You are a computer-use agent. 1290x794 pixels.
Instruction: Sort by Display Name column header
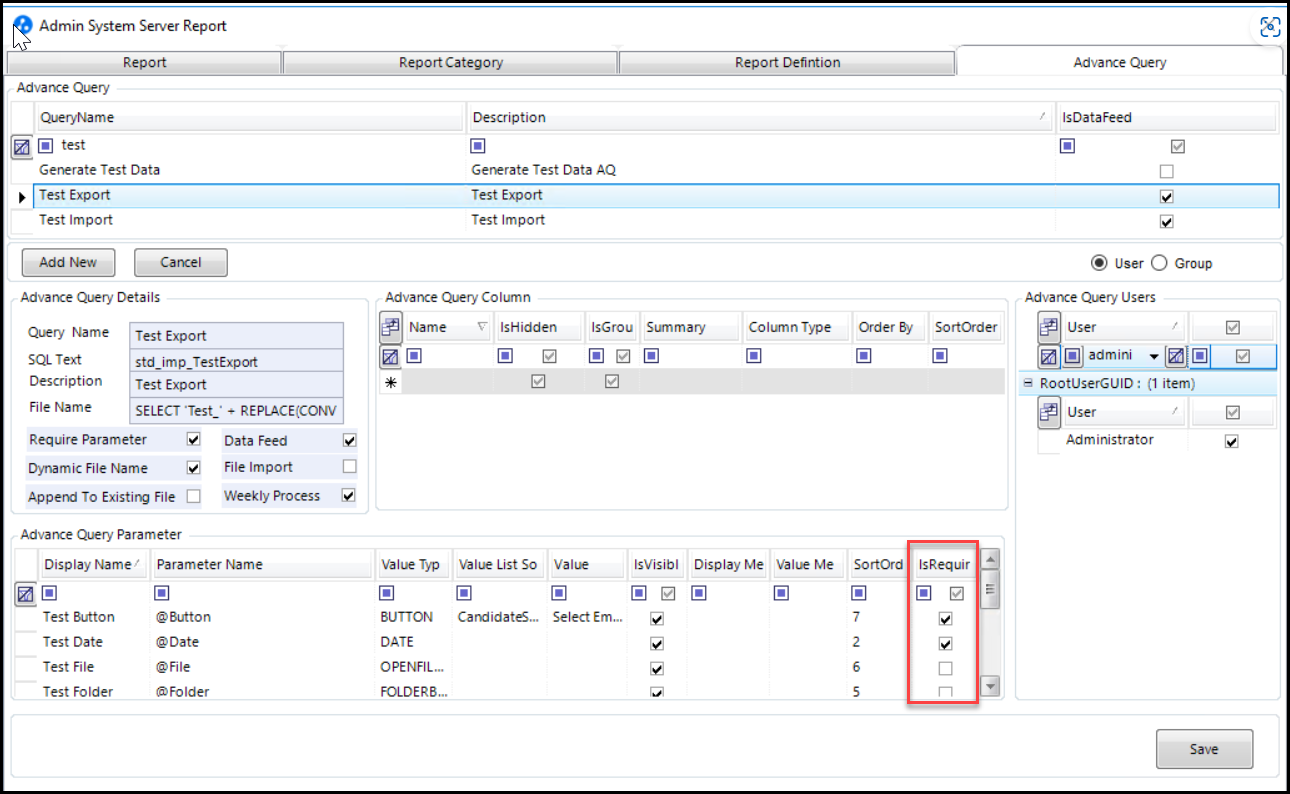click(94, 564)
